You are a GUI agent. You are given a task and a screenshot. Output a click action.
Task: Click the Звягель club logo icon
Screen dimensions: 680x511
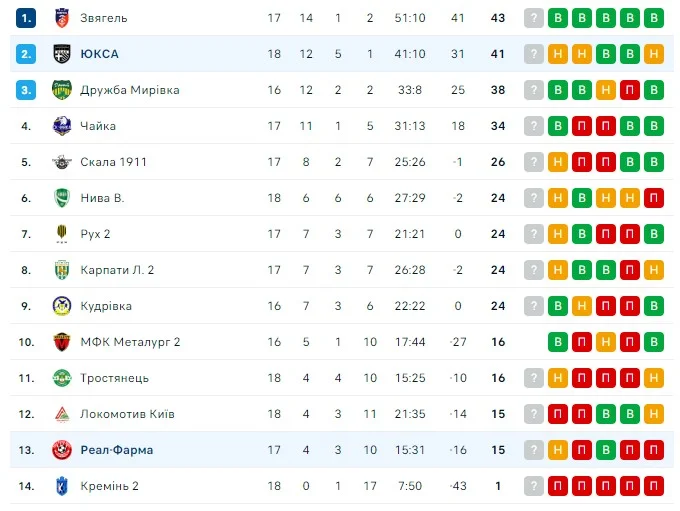click(x=61, y=18)
